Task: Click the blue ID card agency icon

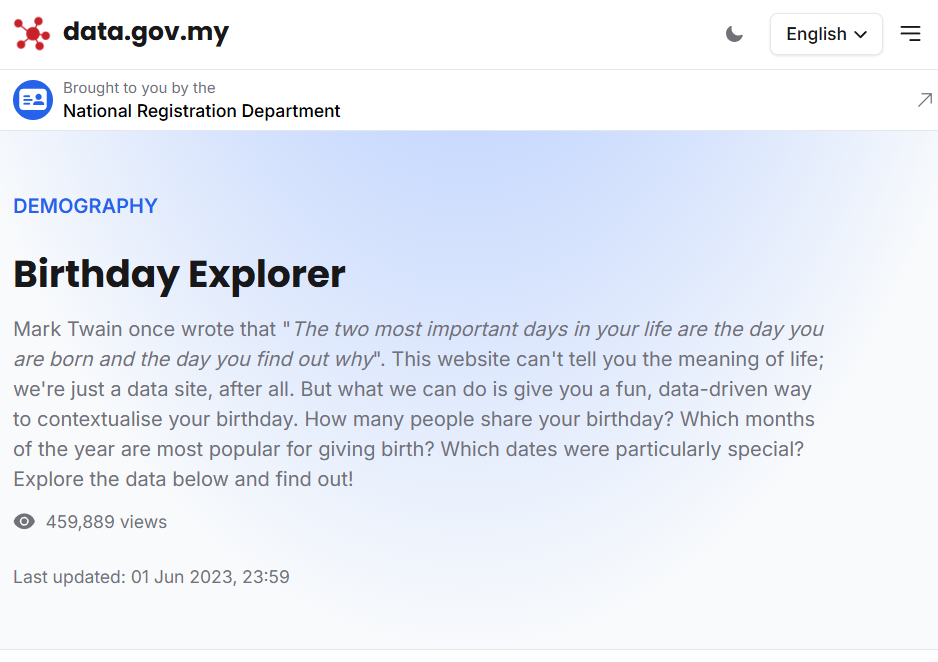Action: pyautogui.click(x=33, y=100)
